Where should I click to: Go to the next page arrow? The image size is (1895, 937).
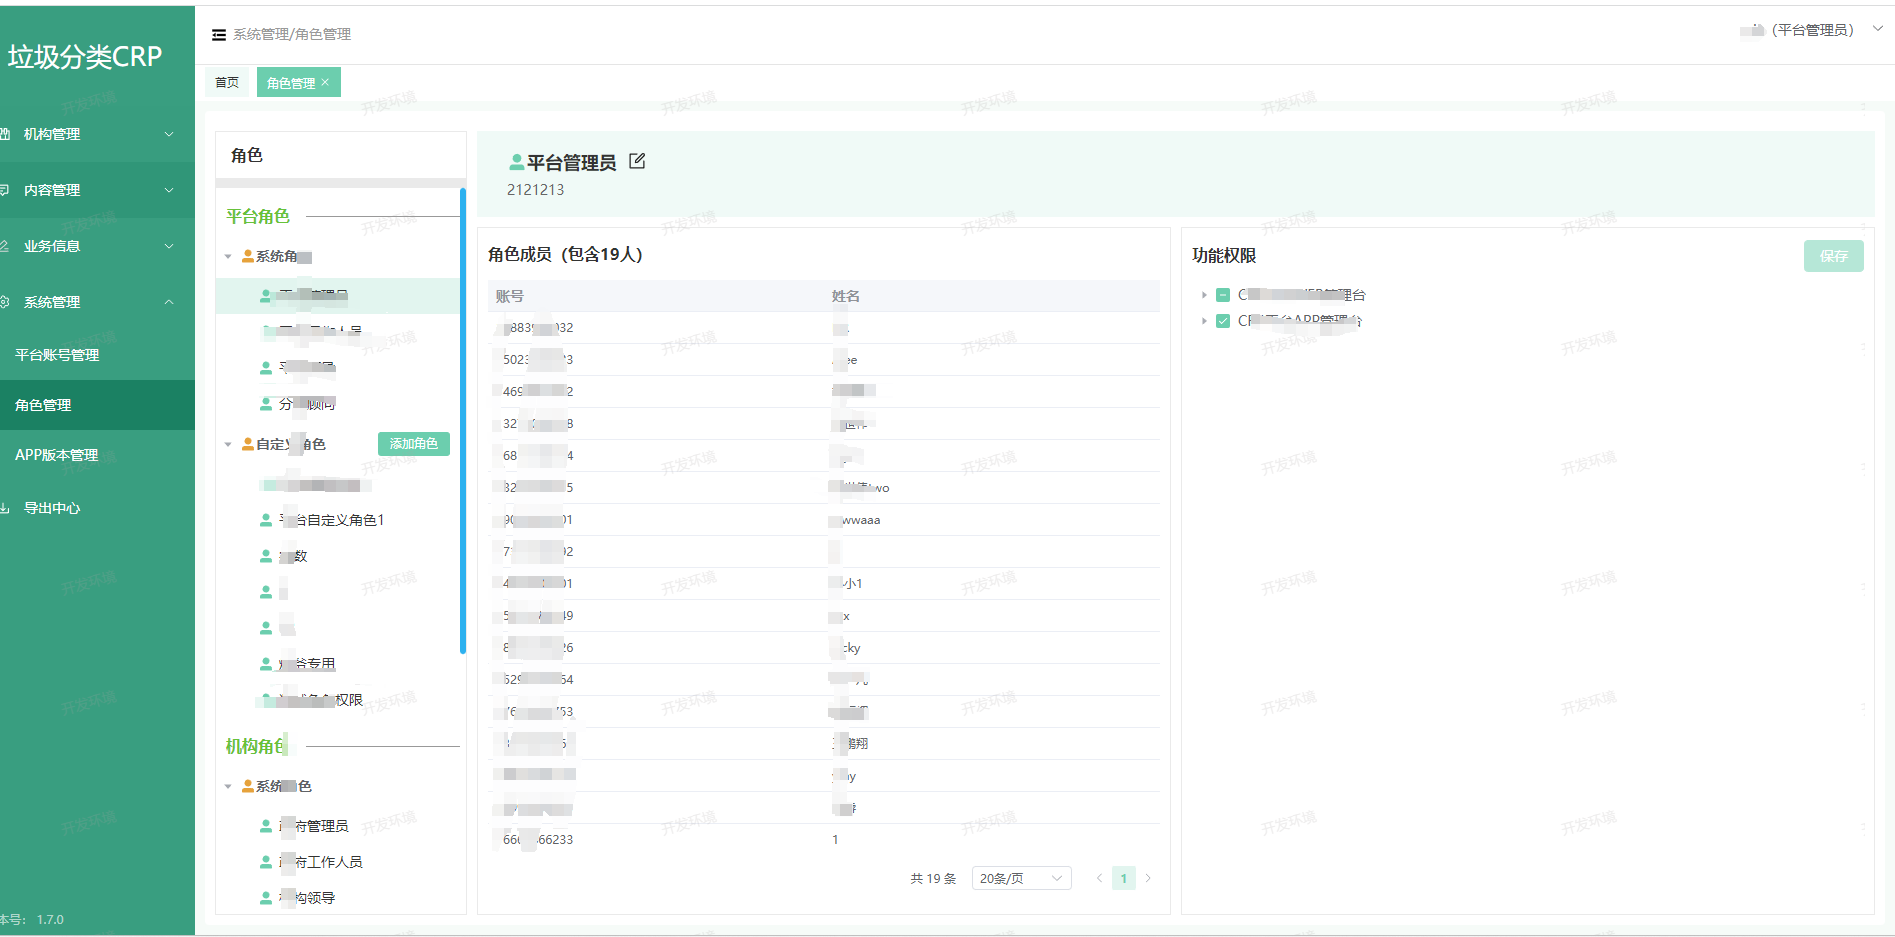click(1148, 878)
